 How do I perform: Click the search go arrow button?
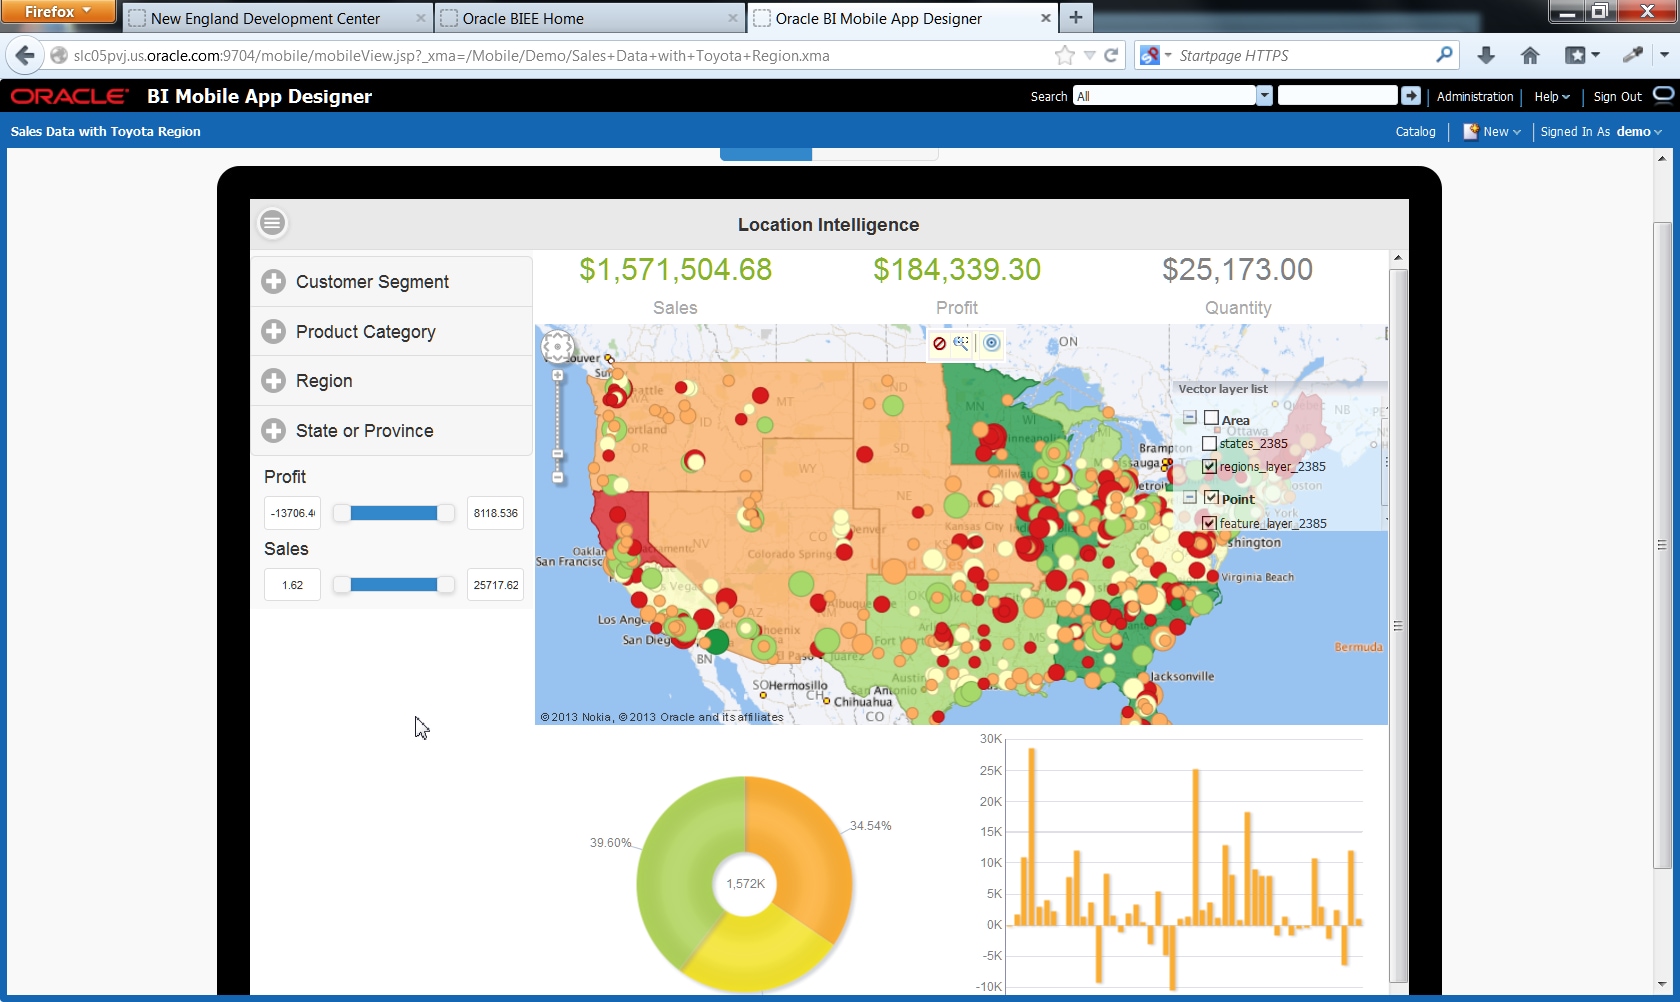click(1411, 96)
